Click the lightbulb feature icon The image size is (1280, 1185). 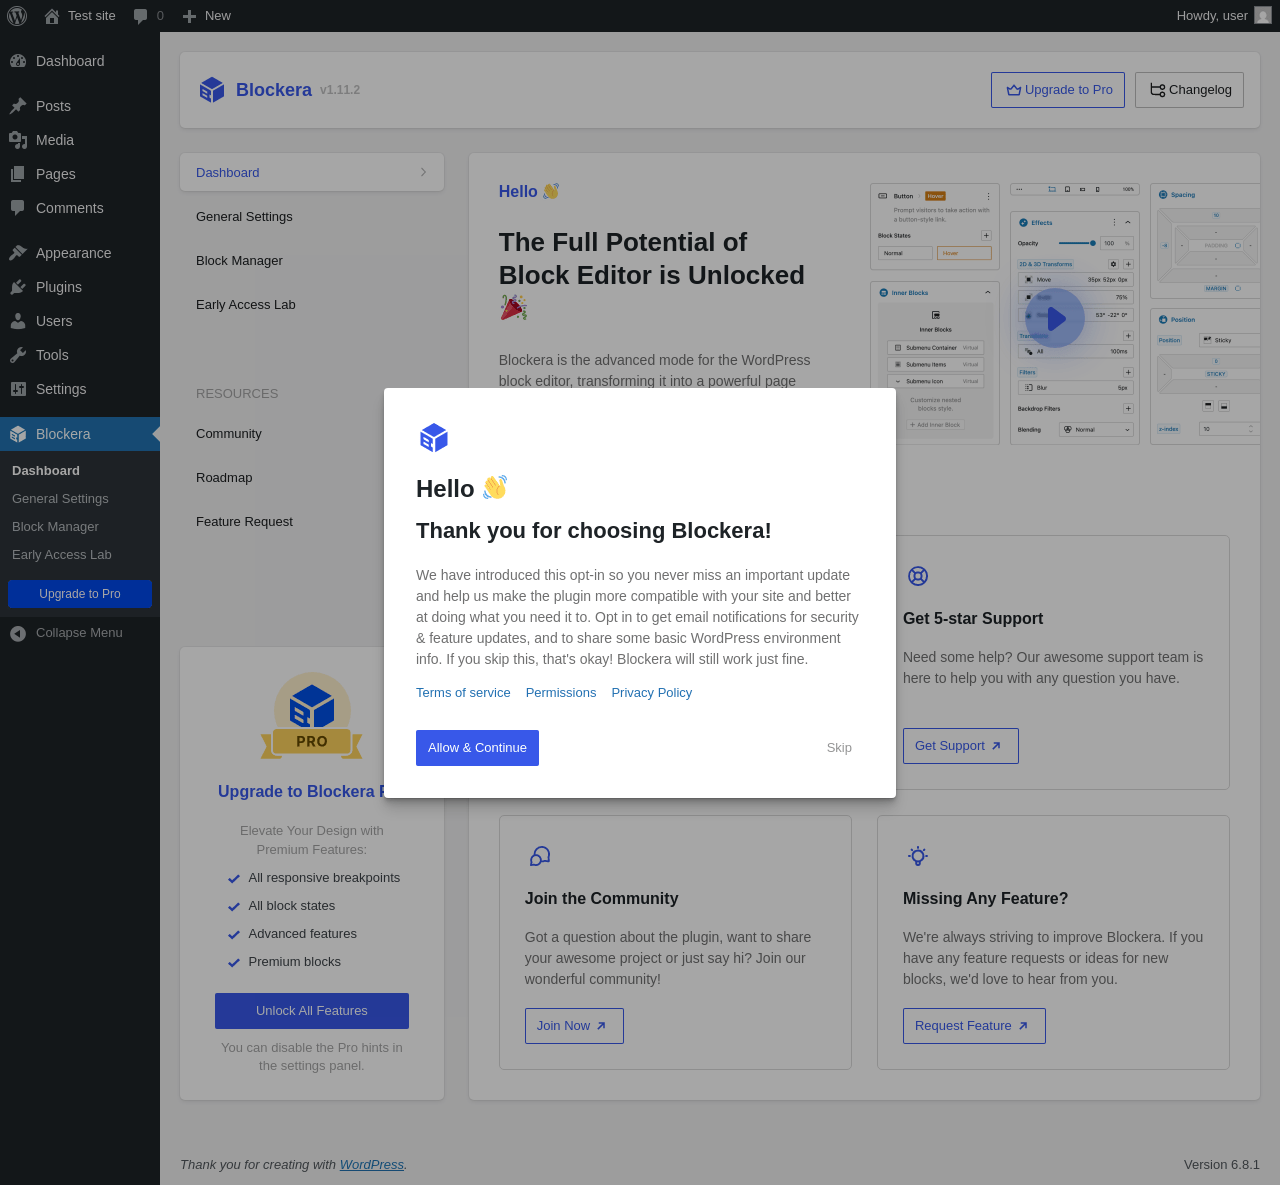(918, 856)
